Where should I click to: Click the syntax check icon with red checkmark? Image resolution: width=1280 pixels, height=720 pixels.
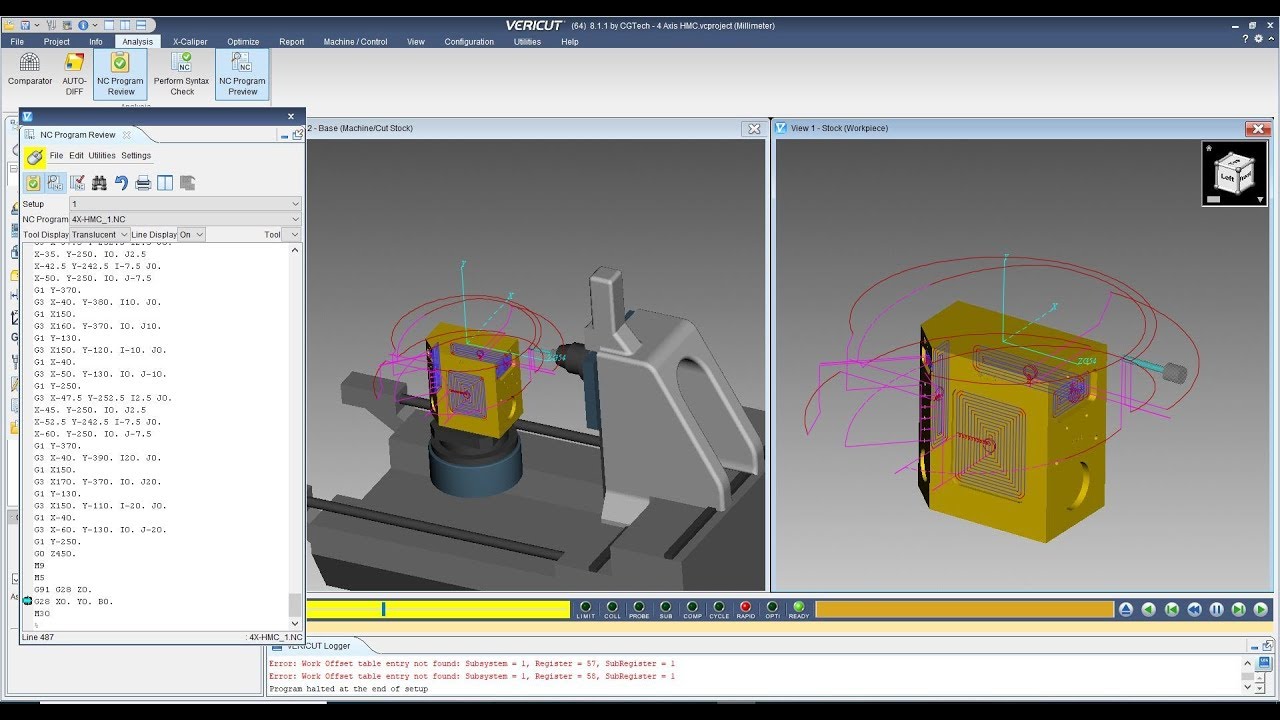(77, 183)
